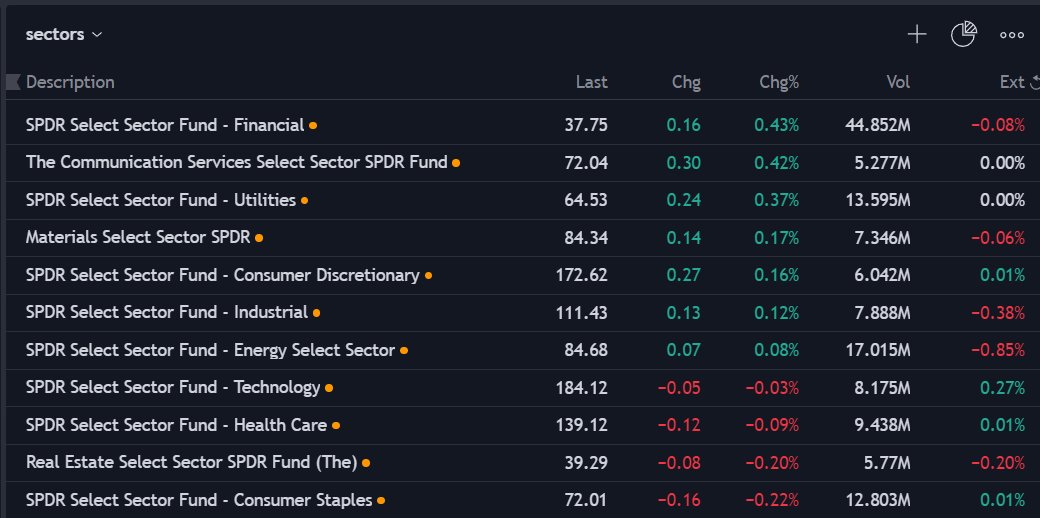Viewport: 1040px width, 518px height.
Task: Click orange status dot next to Consumer Discretionary
Action: [x=428, y=275]
